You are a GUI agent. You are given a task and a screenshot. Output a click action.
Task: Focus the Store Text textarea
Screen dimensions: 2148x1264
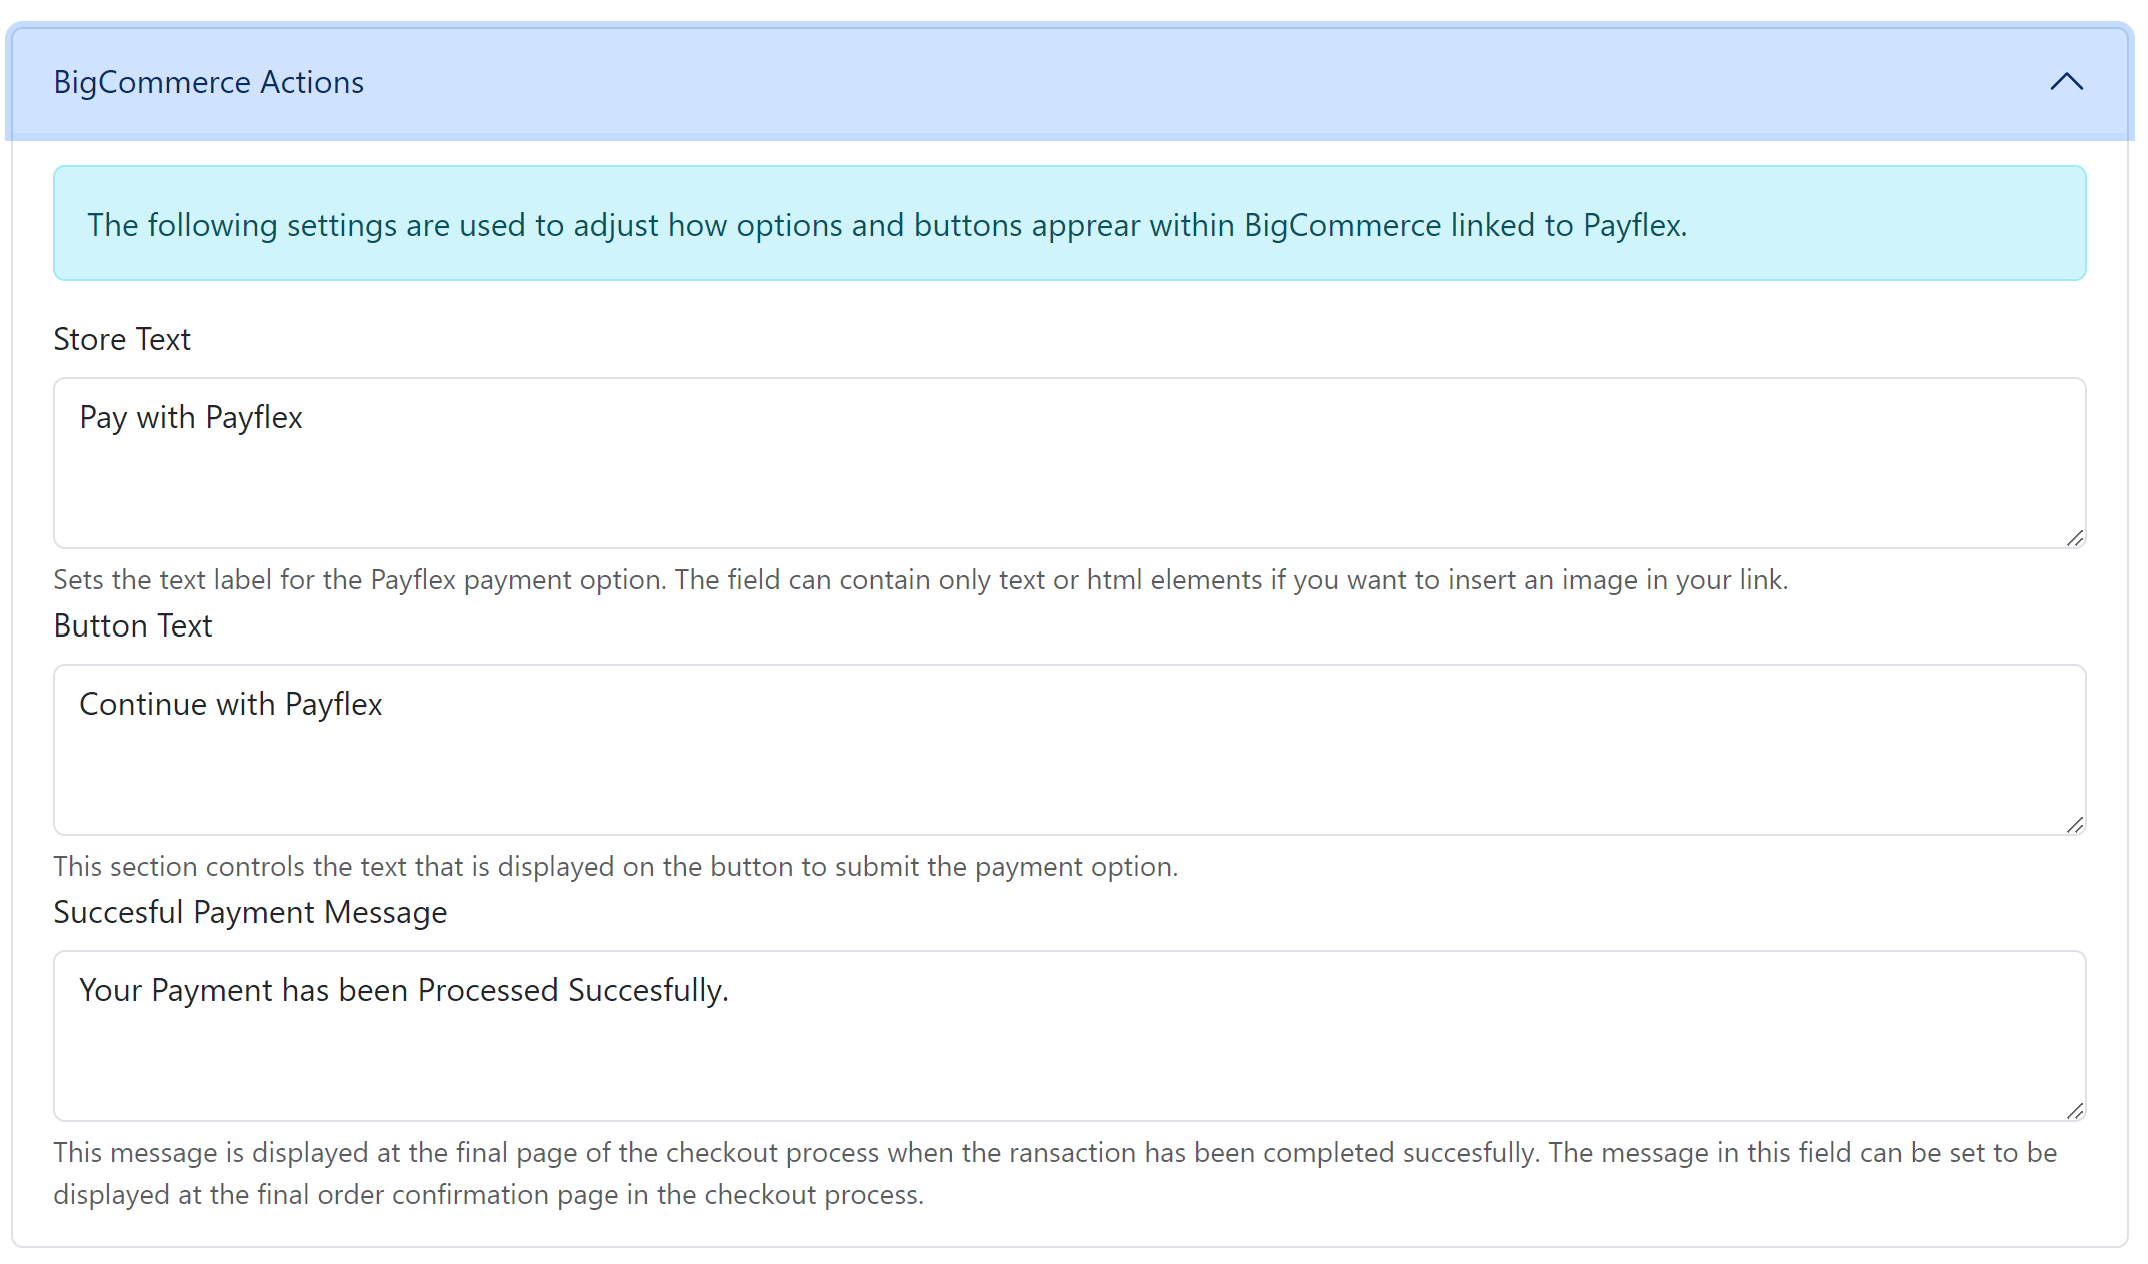pyautogui.click(x=1069, y=463)
